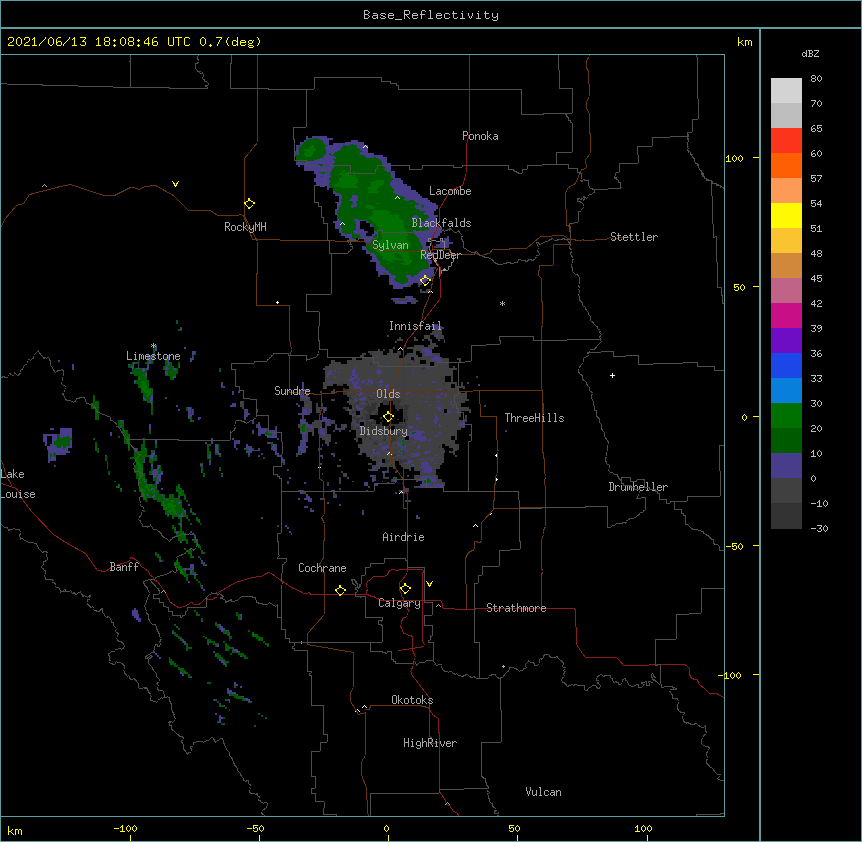Click the Ponoka city label
862x842 pixels.
point(480,136)
